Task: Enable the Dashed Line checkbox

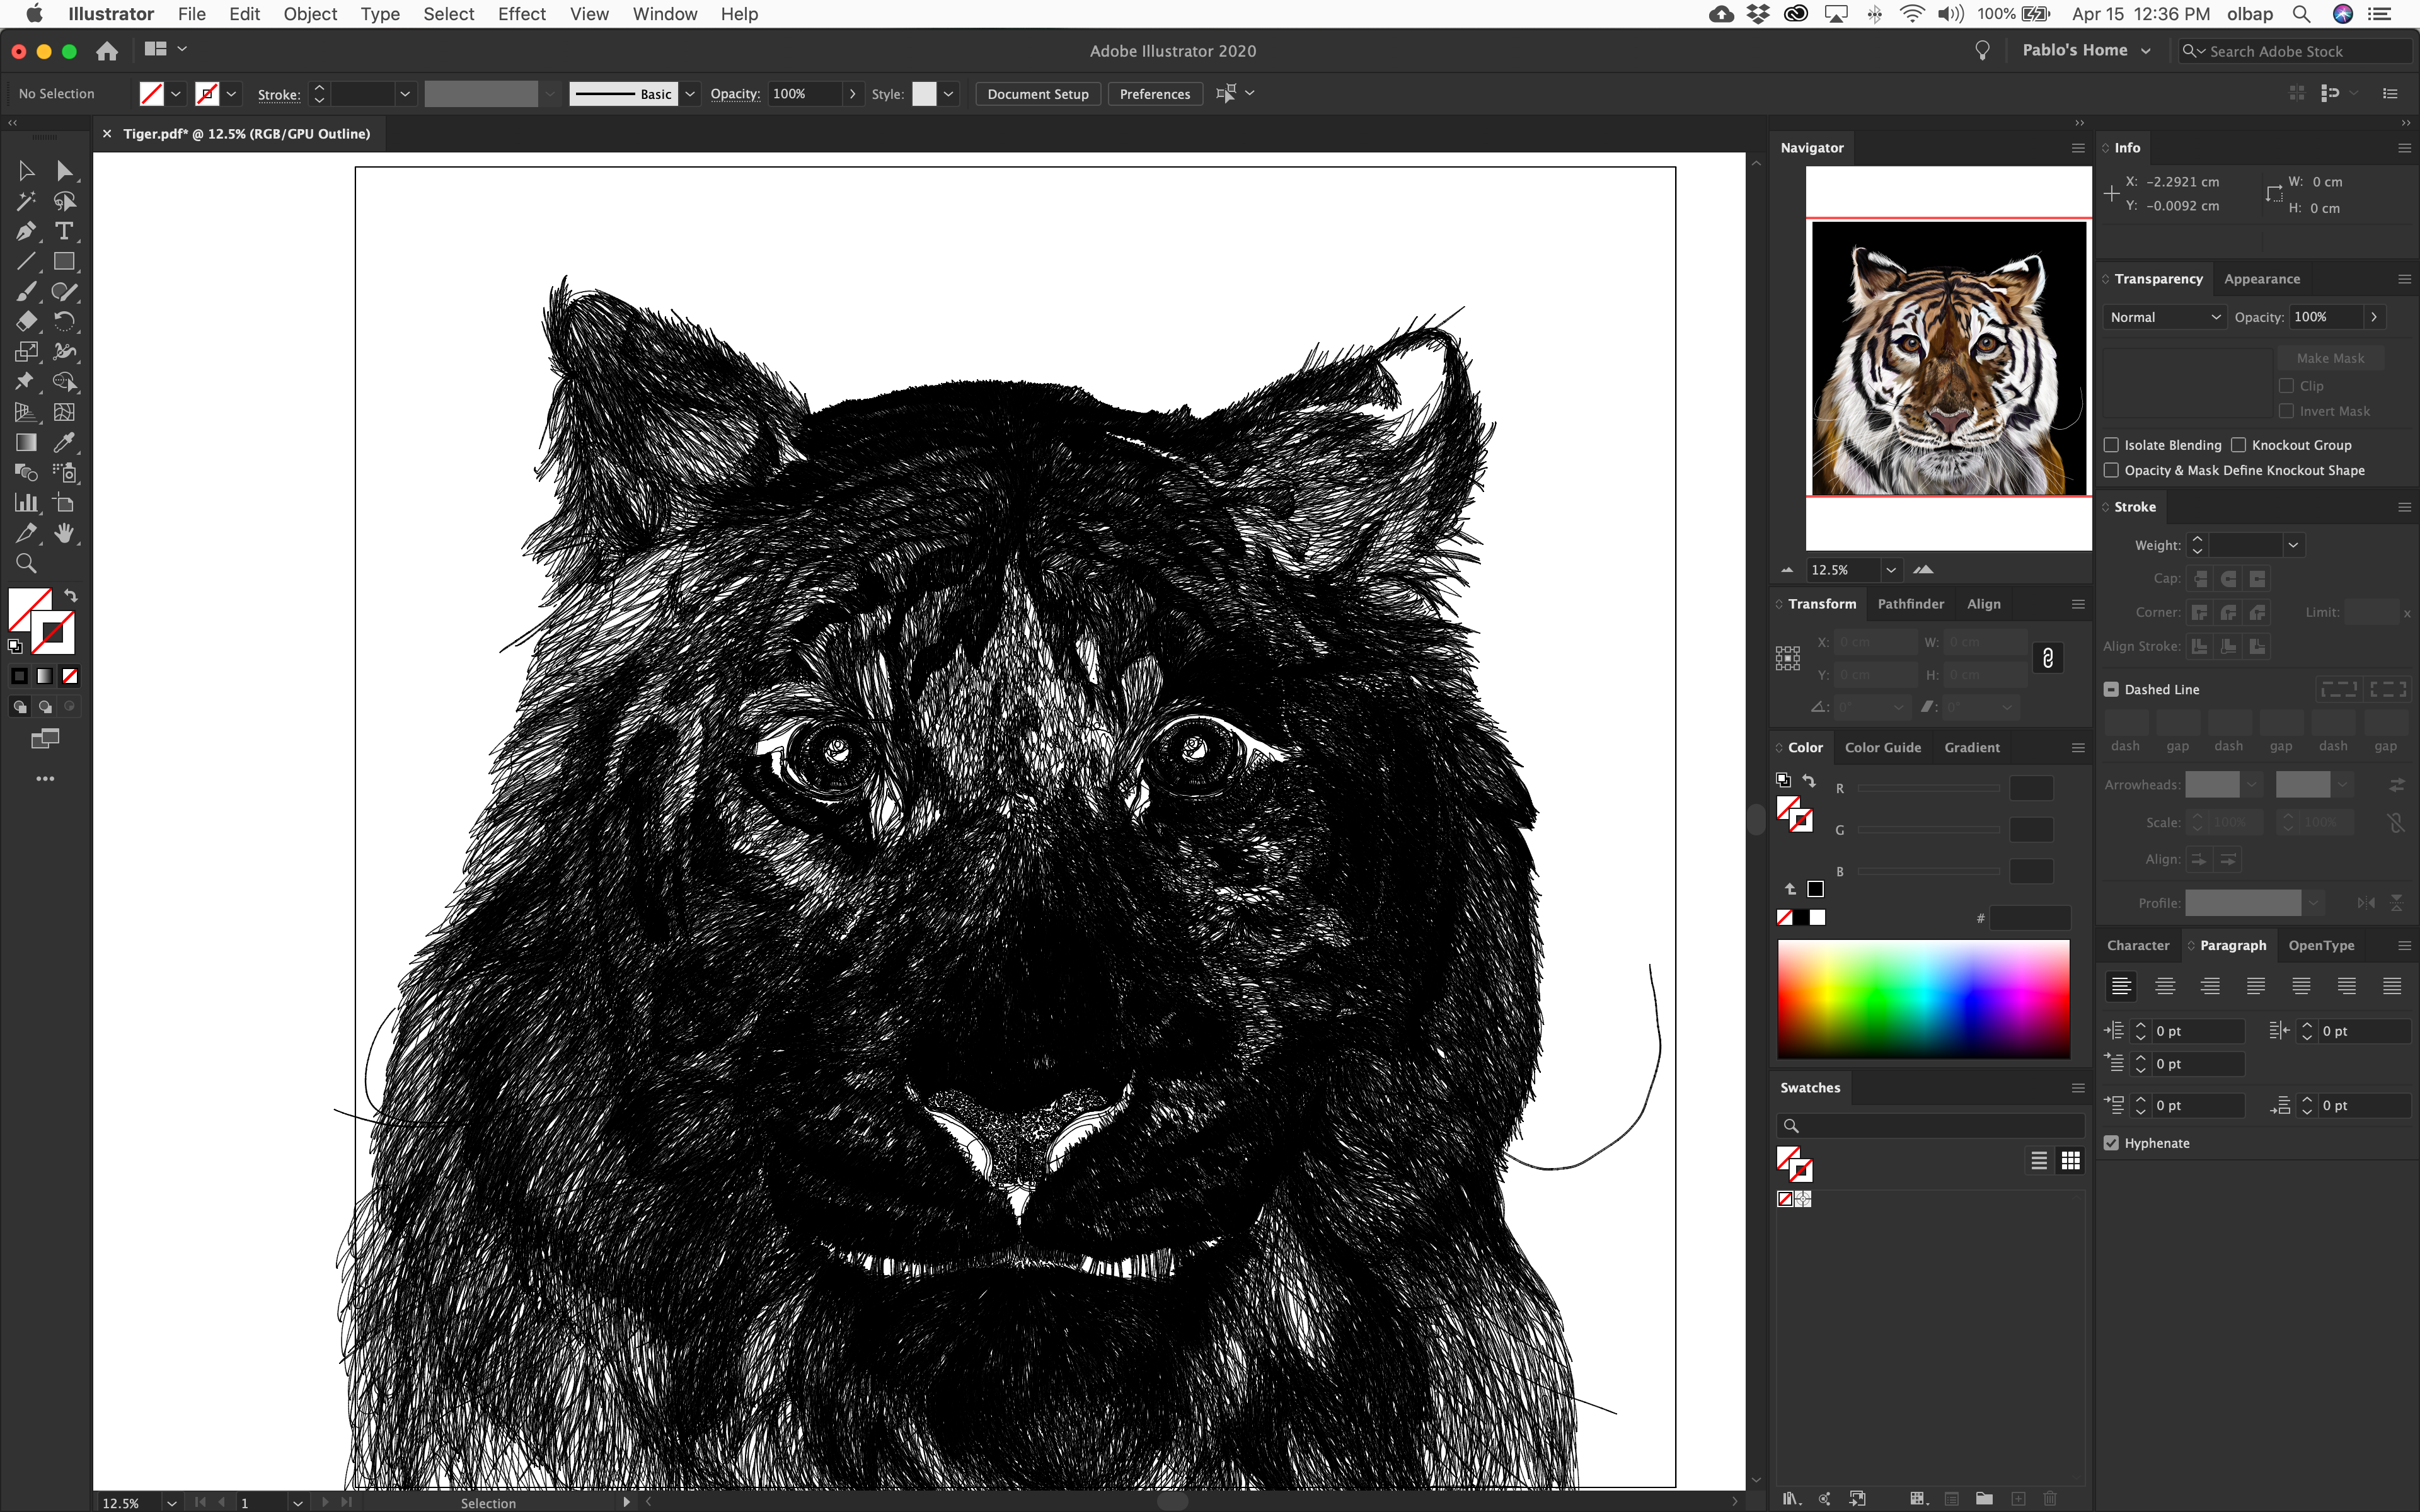Action: tap(2111, 689)
